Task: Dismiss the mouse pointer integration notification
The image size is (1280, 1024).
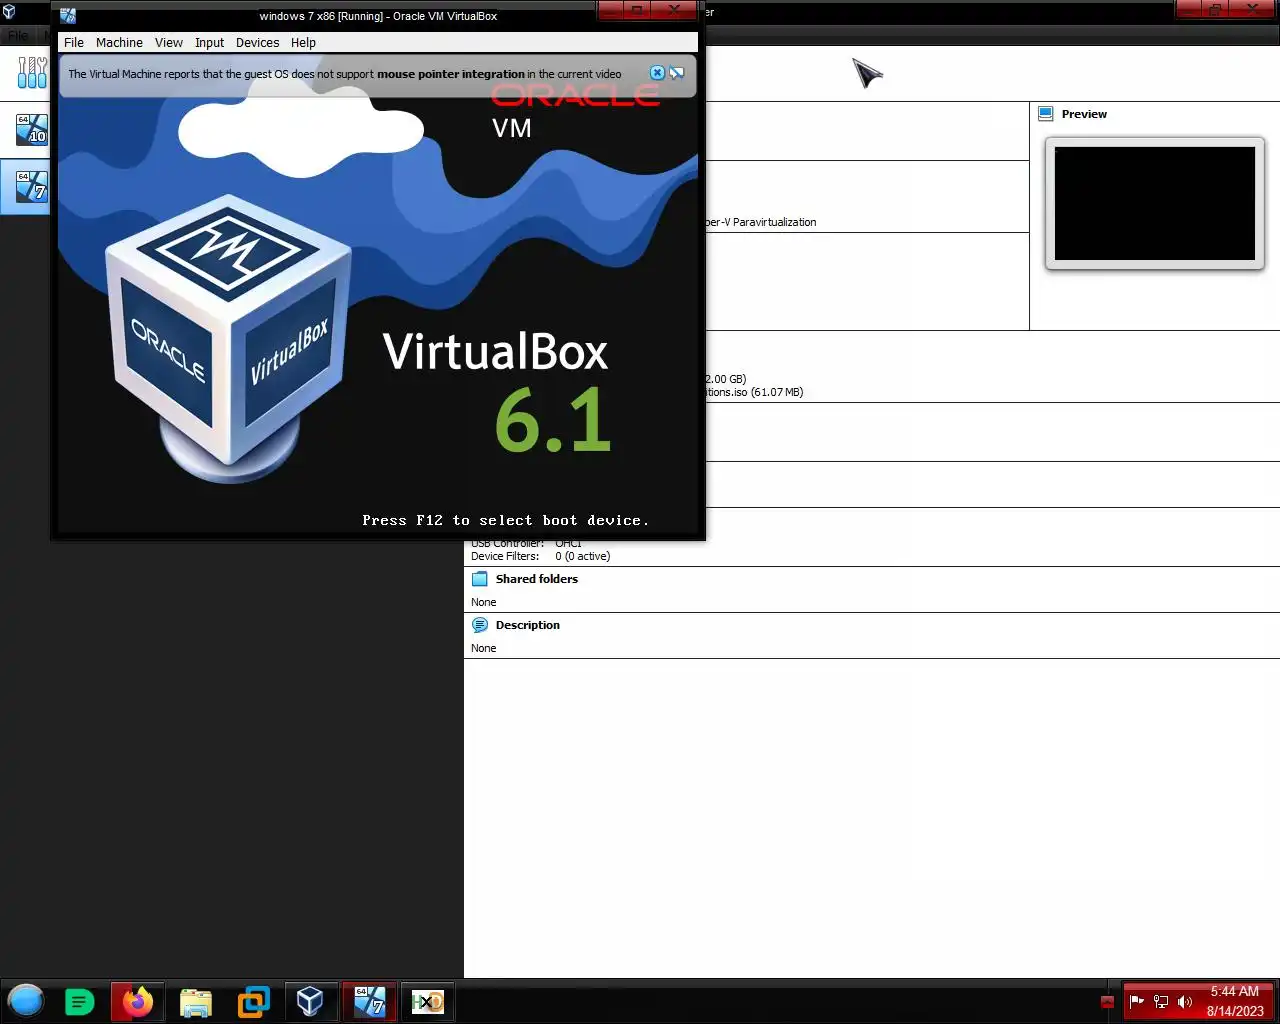Action: tap(657, 73)
